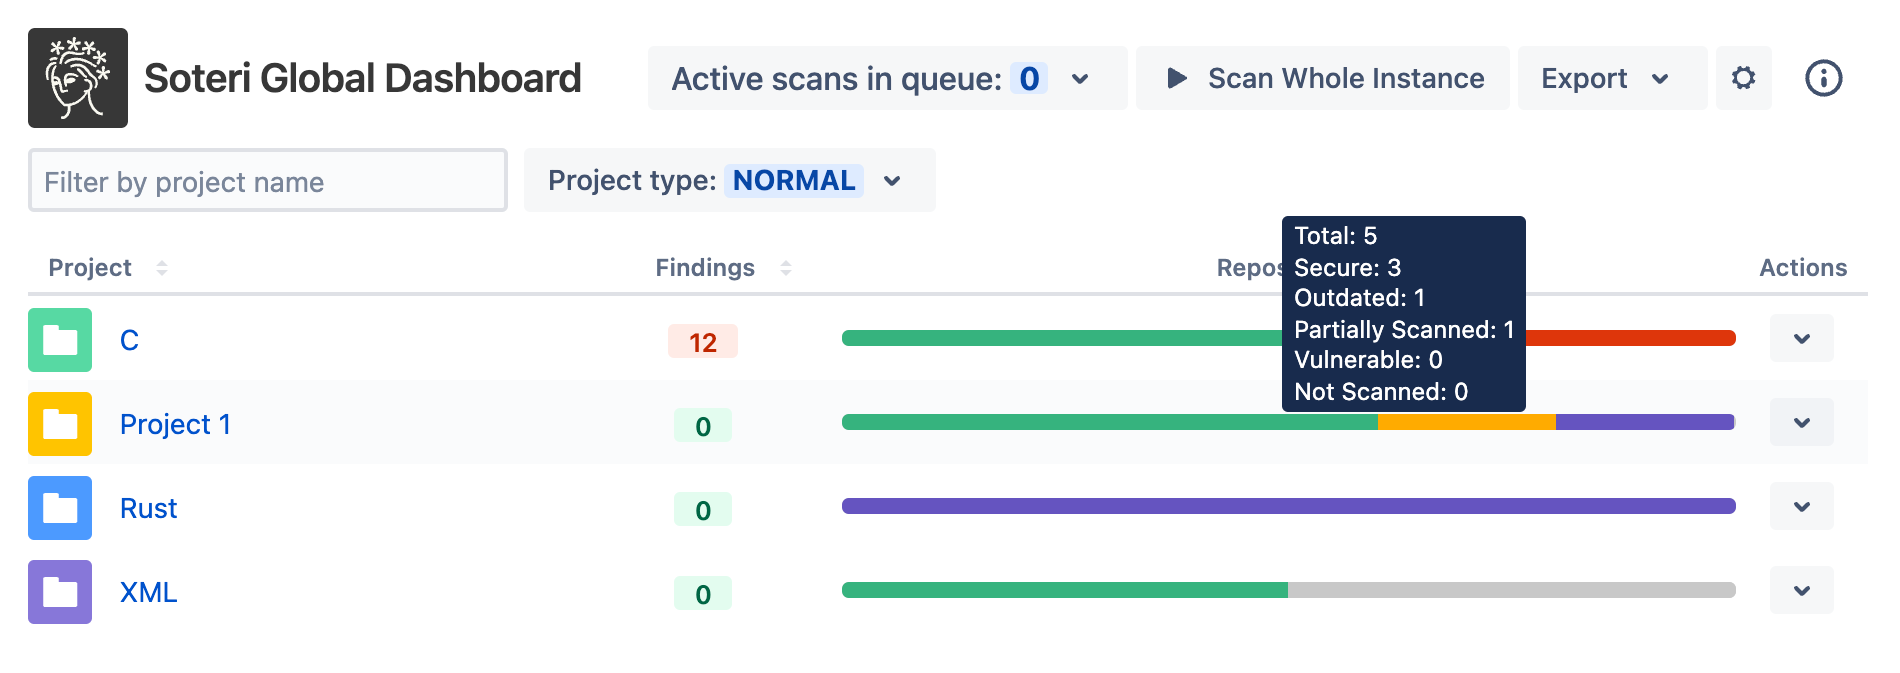Expand actions menu for Rust project
1900x673 pixels.
(x=1801, y=507)
